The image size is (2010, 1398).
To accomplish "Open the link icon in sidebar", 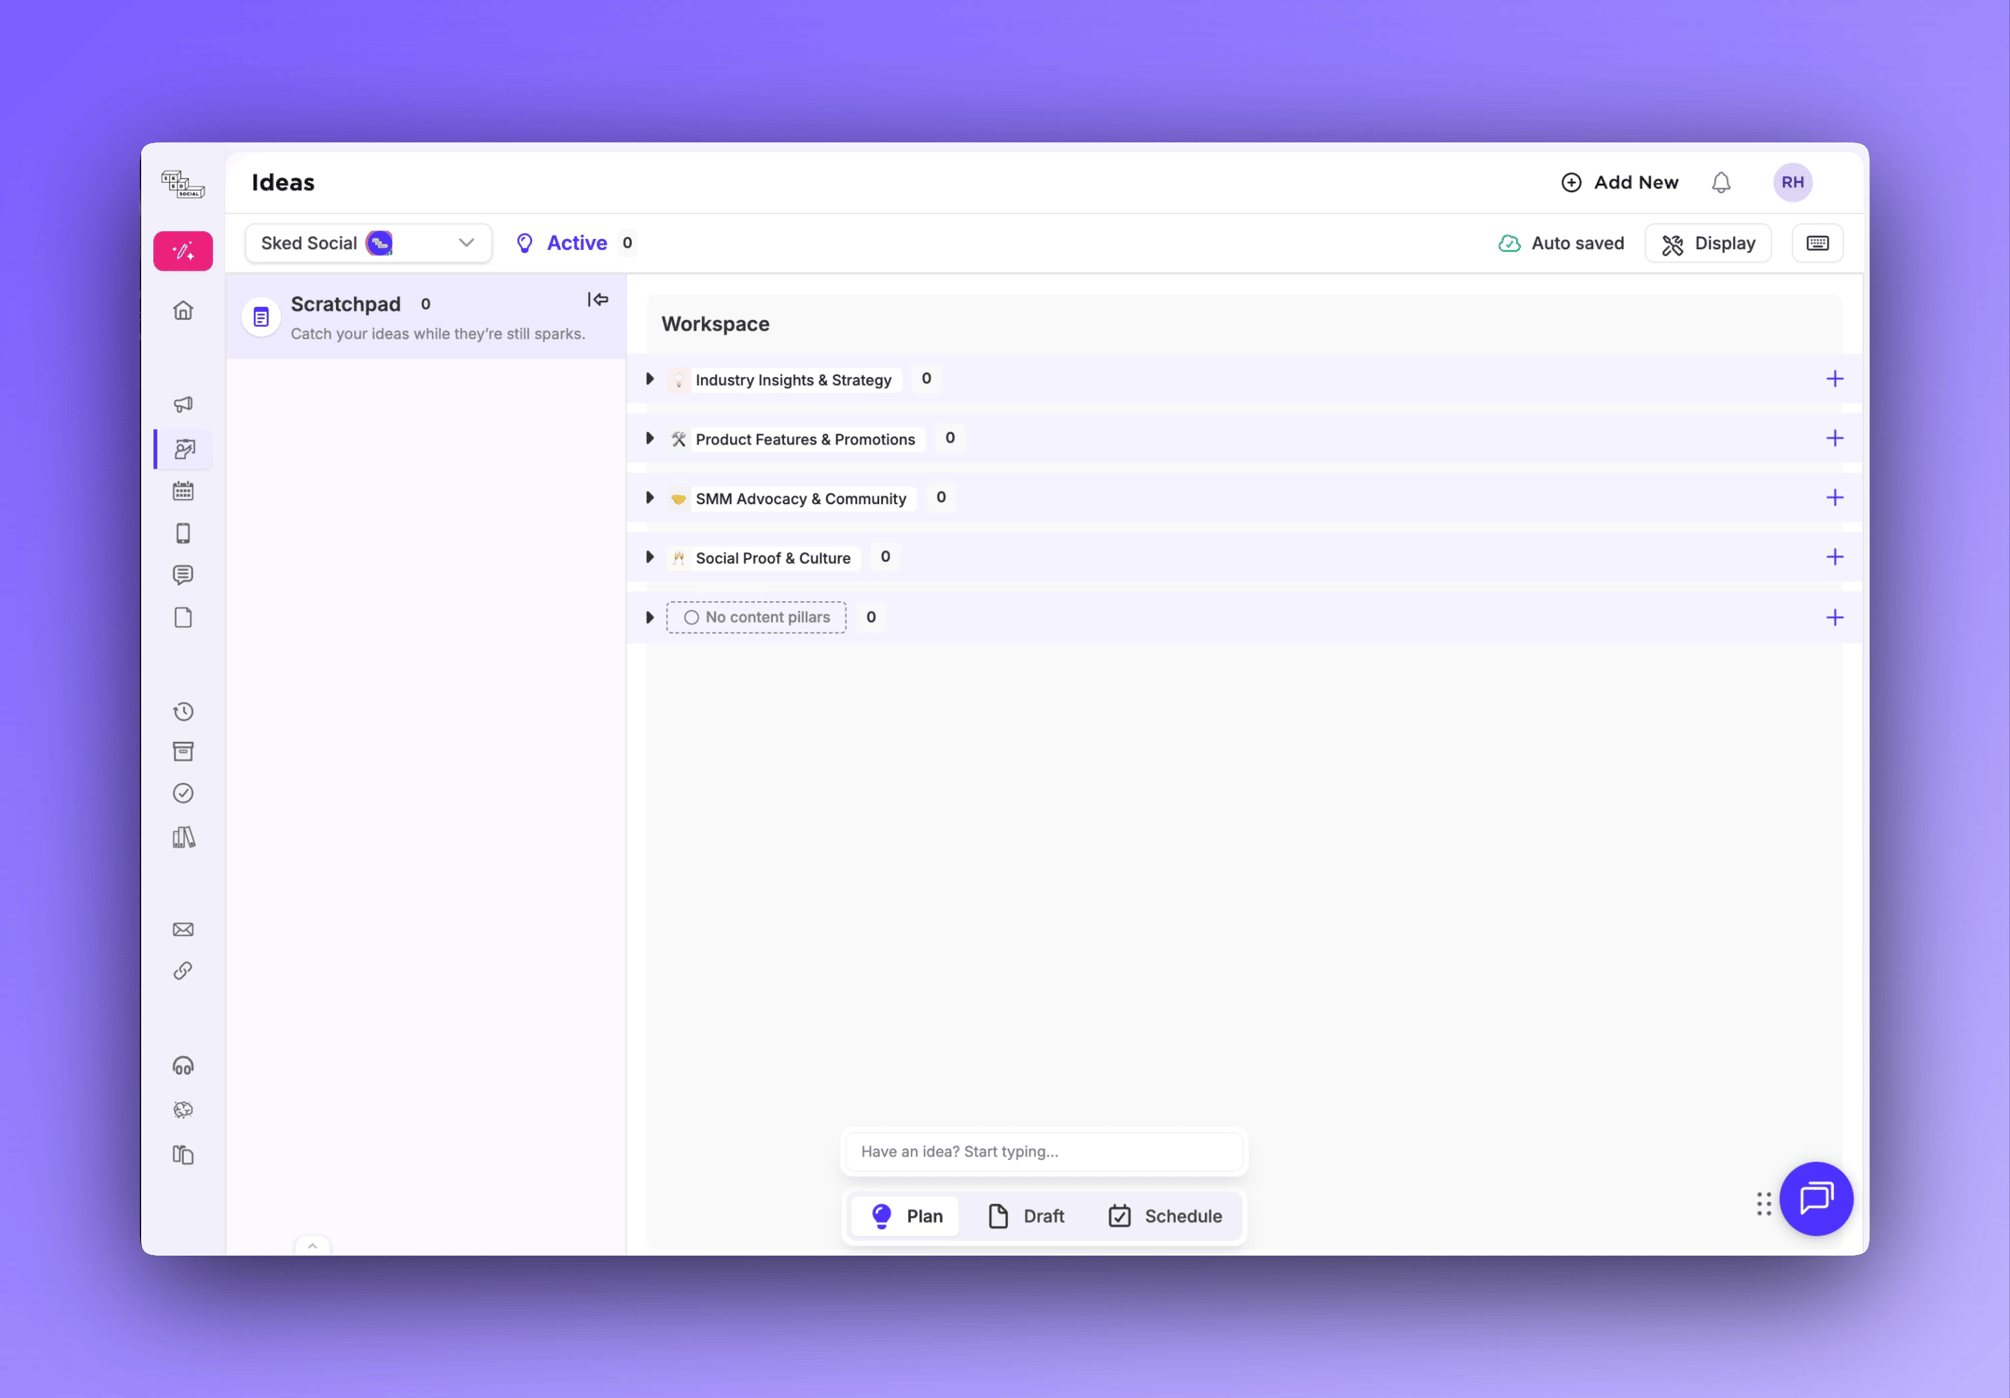I will (183, 971).
